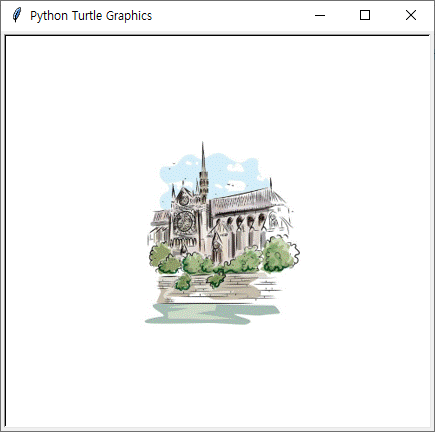Close the Python Turtle Graphics window

pyautogui.click(x=411, y=15)
